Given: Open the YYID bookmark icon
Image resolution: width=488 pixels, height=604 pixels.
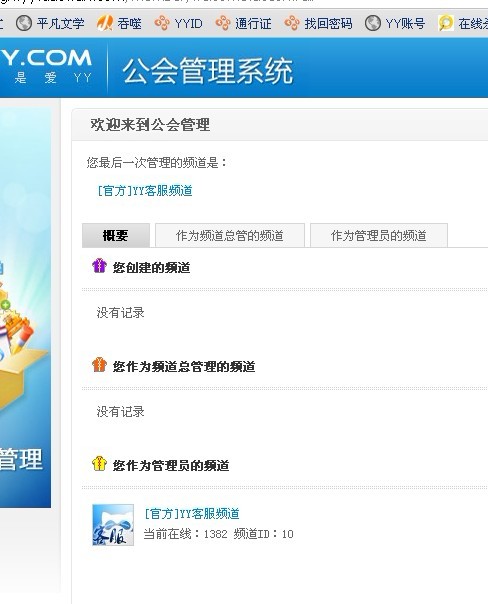Looking at the screenshot, I should pyautogui.click(x=162, y=23).
